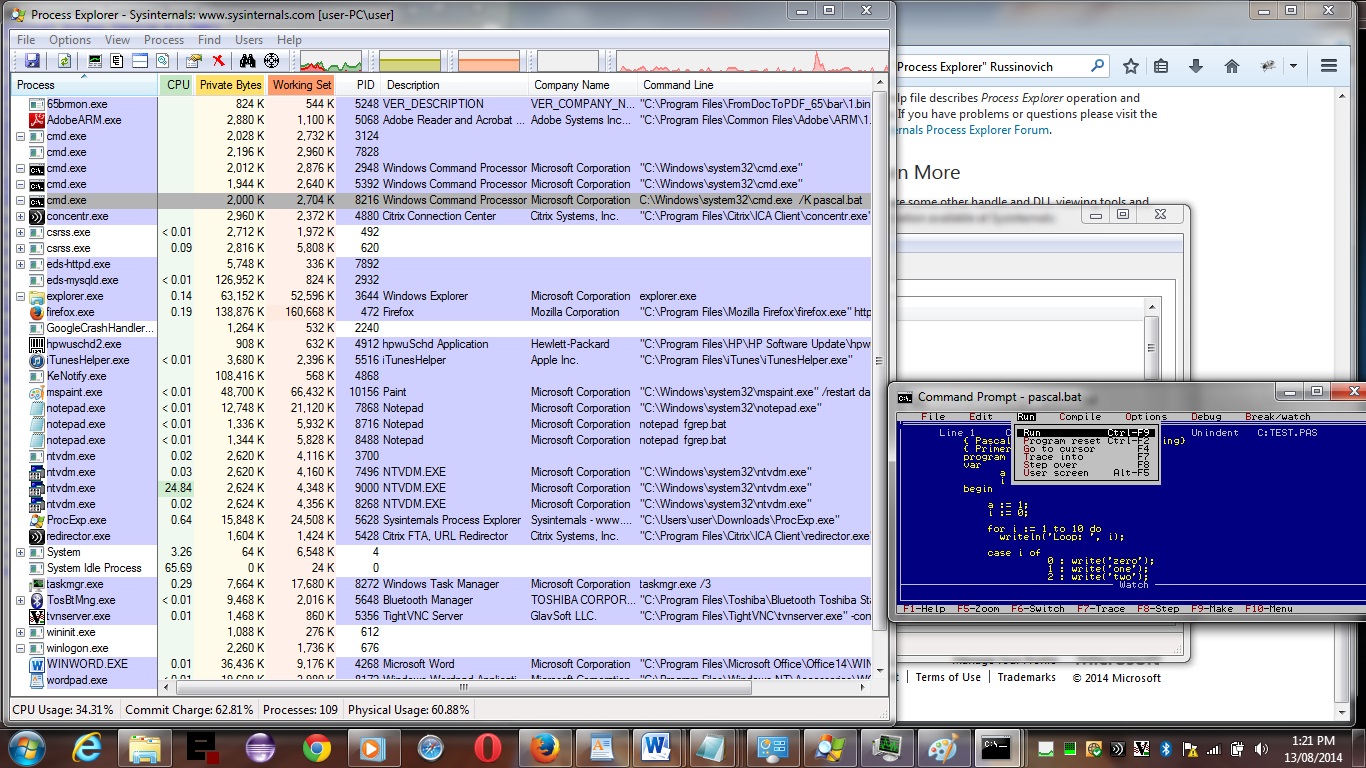Click the Show Process Tree icon
Viewport: 1366px width, 768px height.
click(117, 61)
